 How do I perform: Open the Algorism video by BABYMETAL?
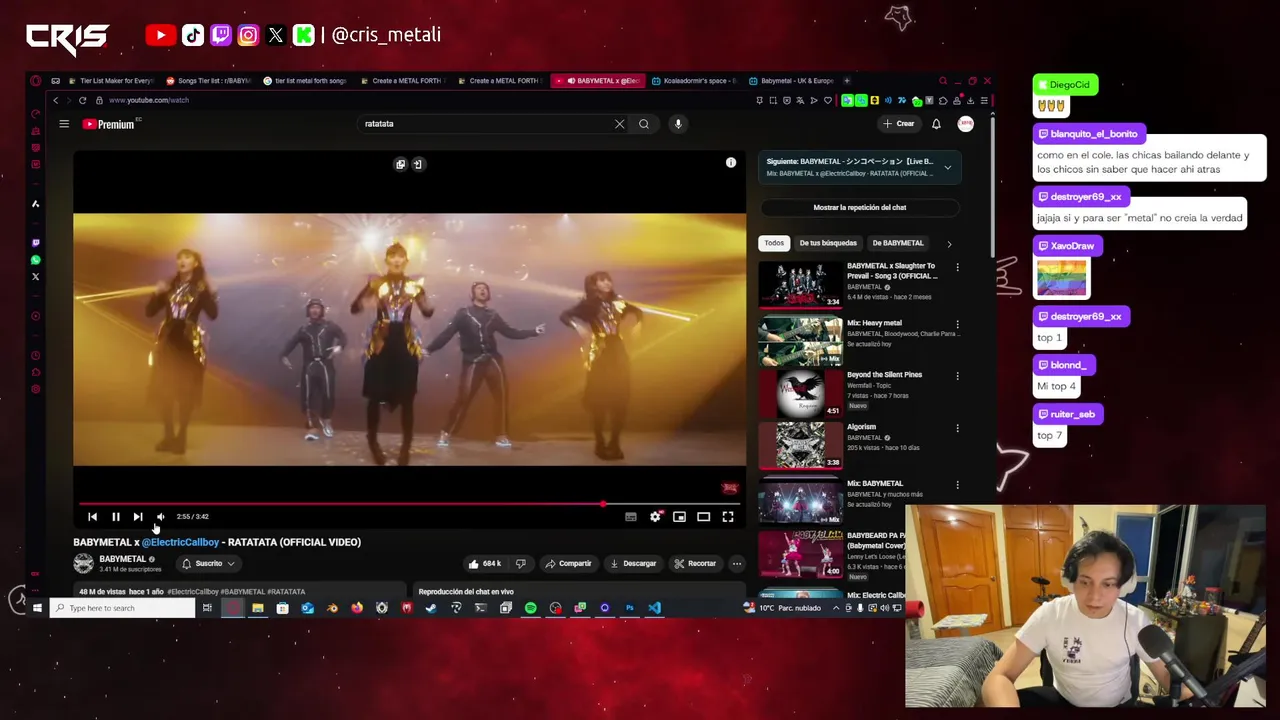(800, 445)
